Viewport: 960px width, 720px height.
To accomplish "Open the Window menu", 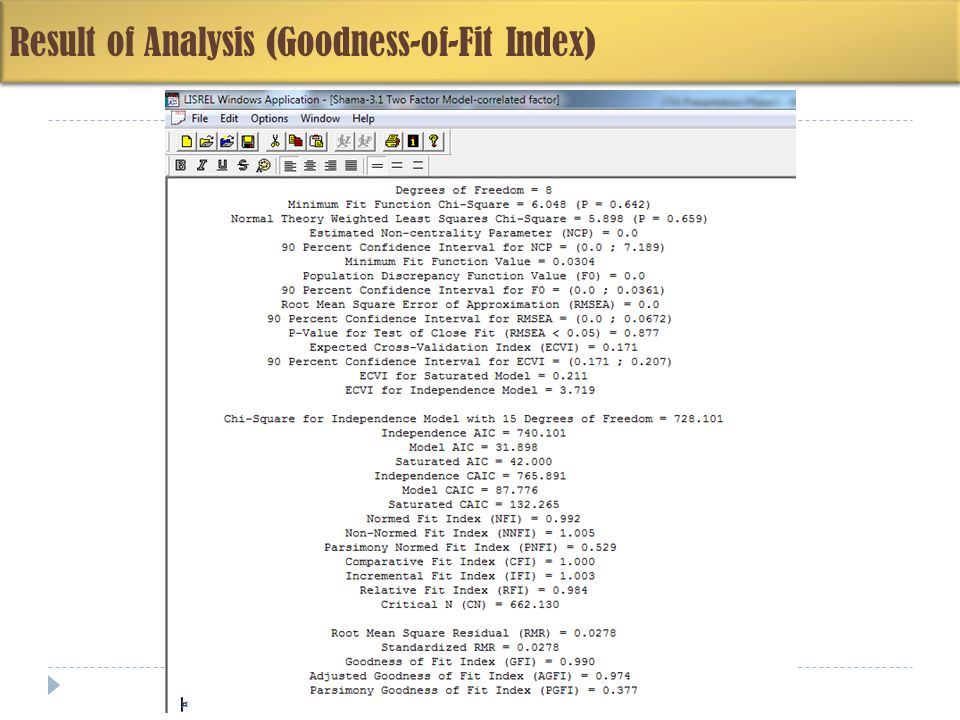I will pyautogui.click(x=320, y=118).
